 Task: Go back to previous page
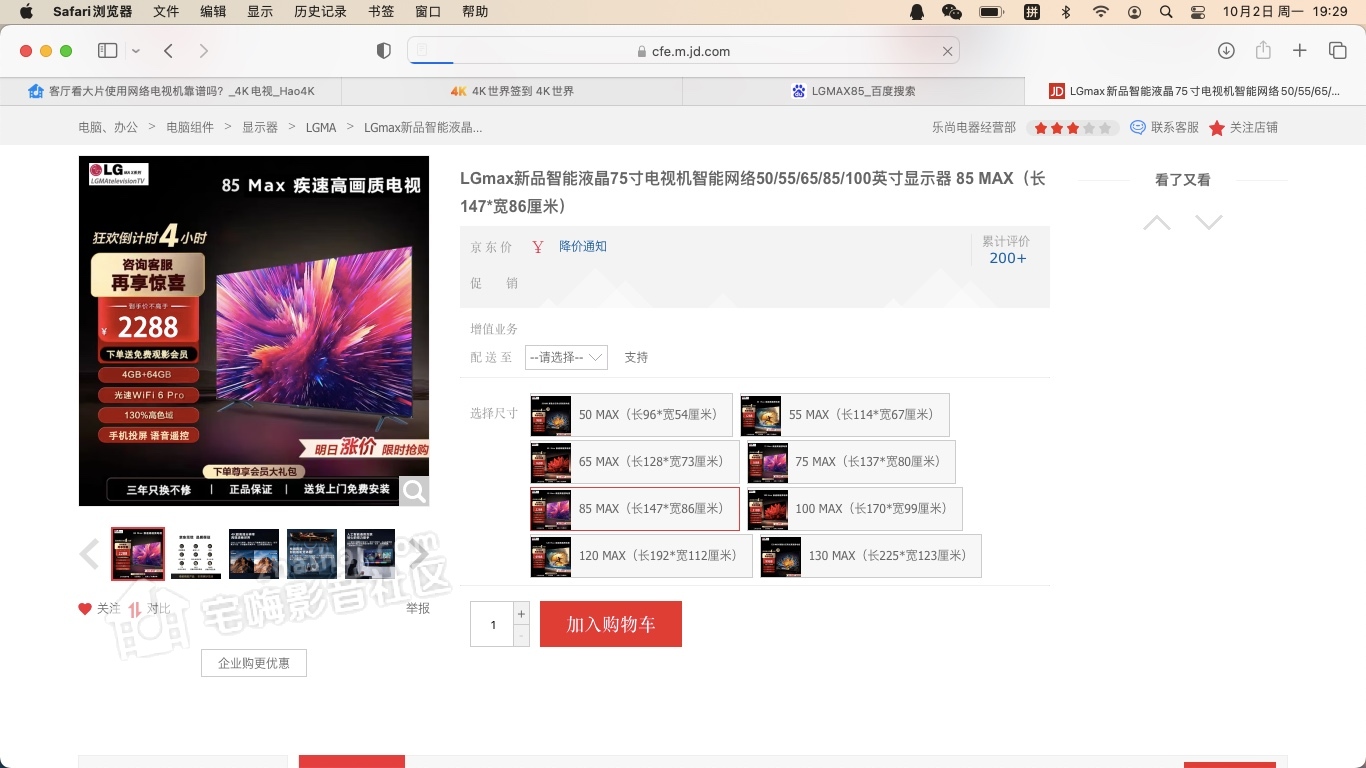pyautogui.click(x=169, y=51)
